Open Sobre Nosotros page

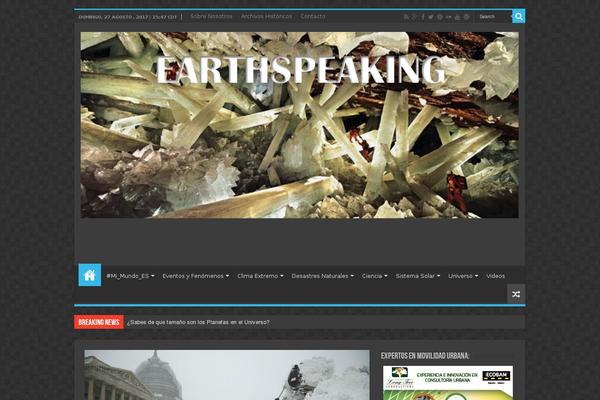211,16
